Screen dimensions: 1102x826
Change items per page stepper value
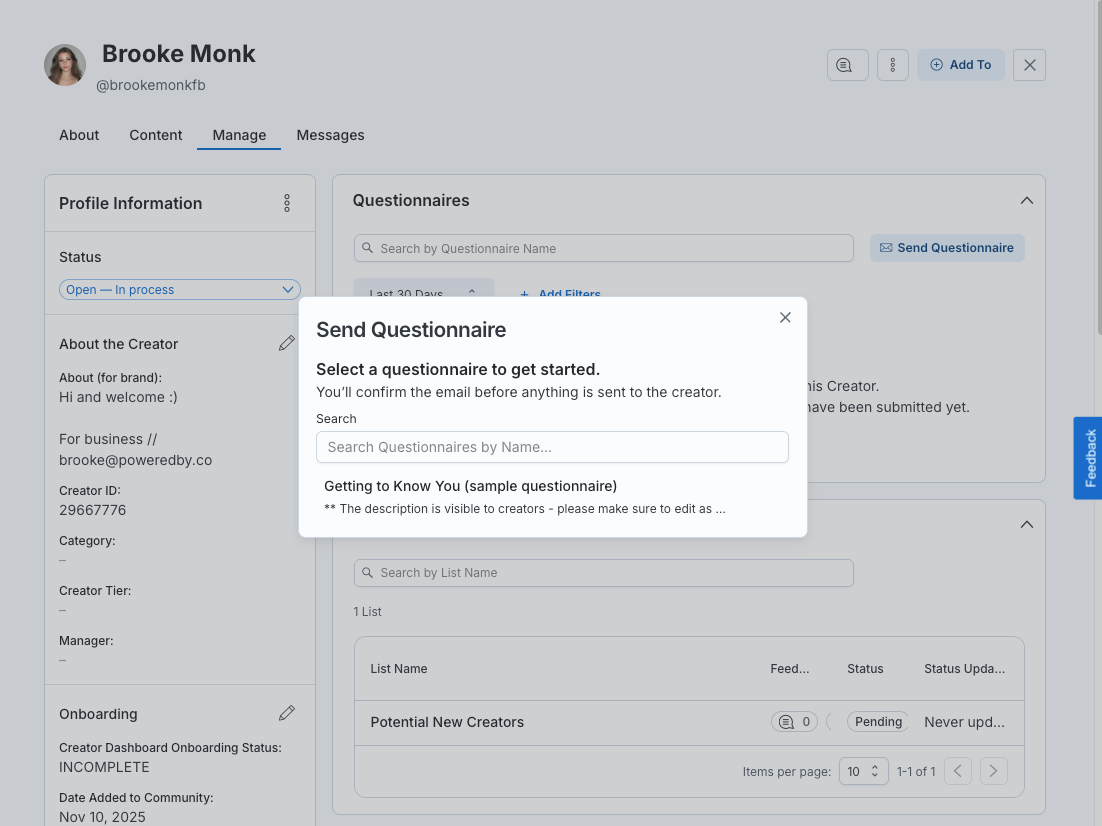863,771
